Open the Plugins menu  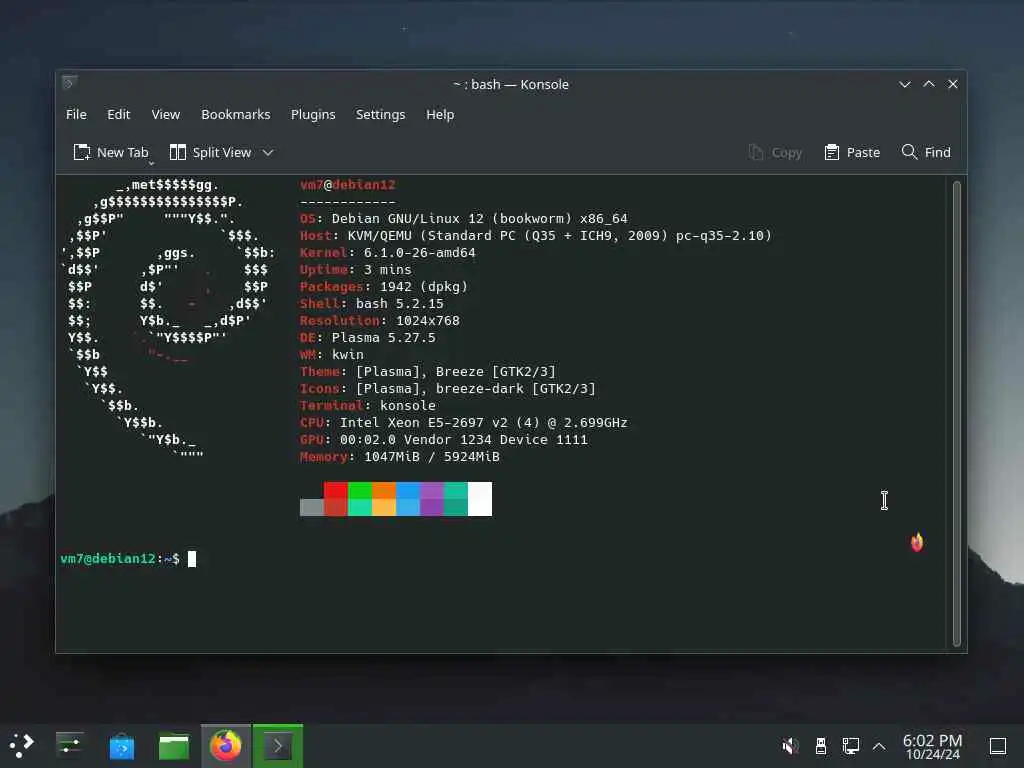pos(313,114)
